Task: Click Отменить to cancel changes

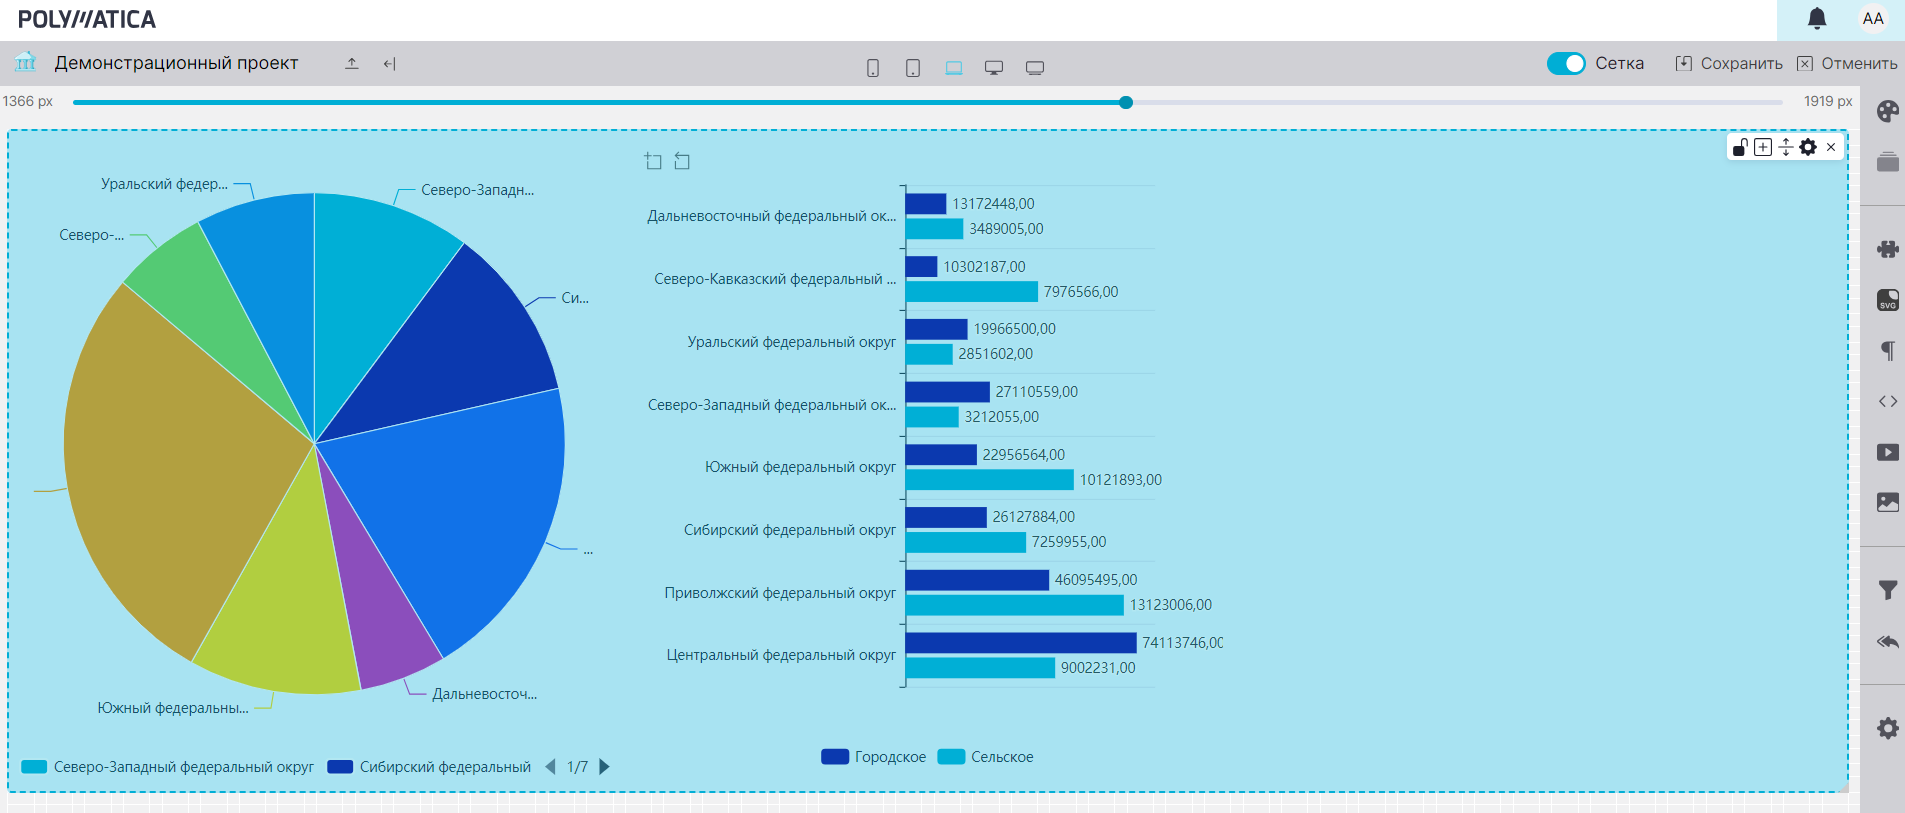Action: coord(1847,63)
